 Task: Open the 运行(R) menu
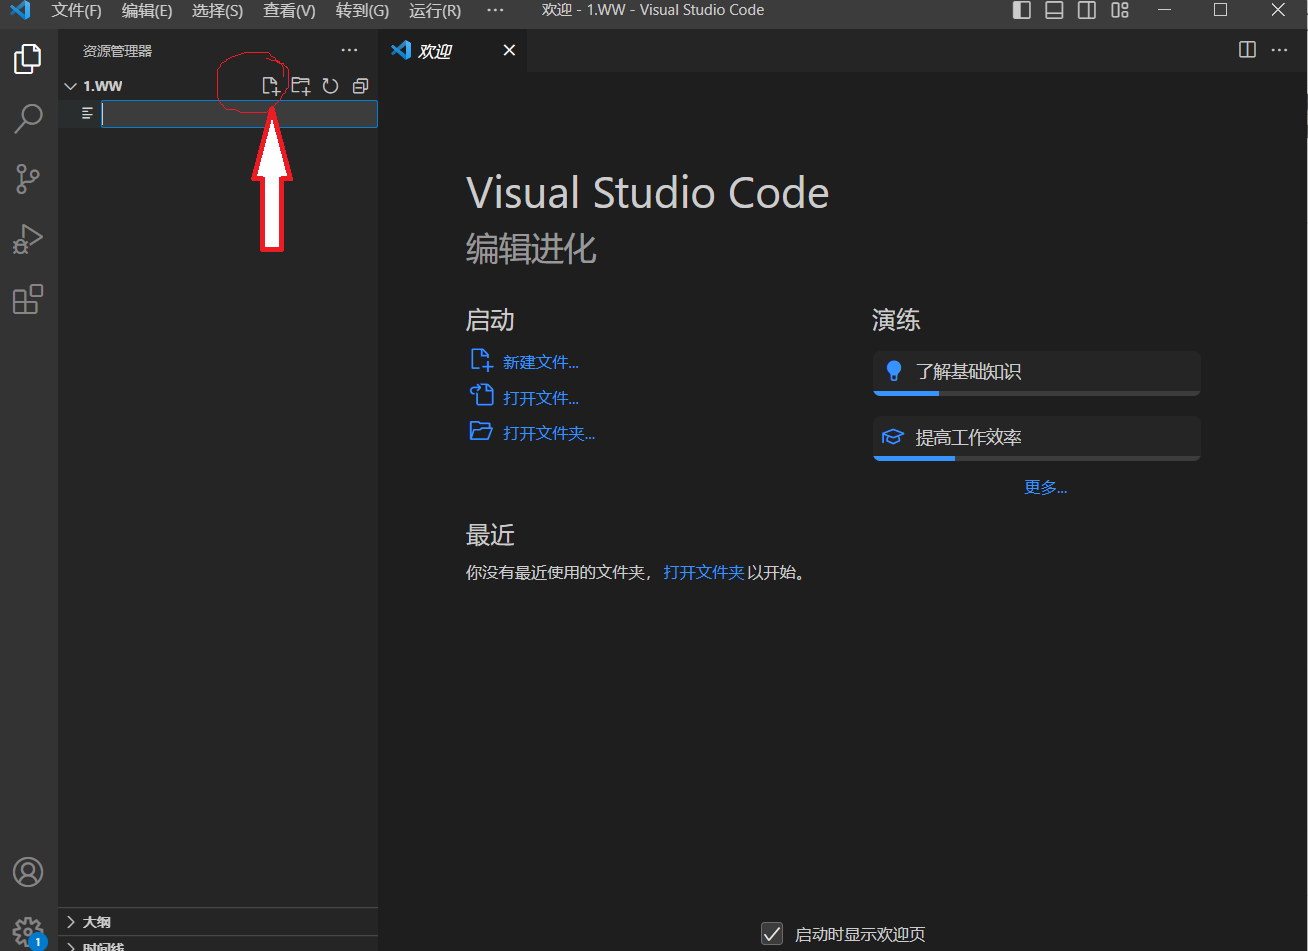pos(435,10)
